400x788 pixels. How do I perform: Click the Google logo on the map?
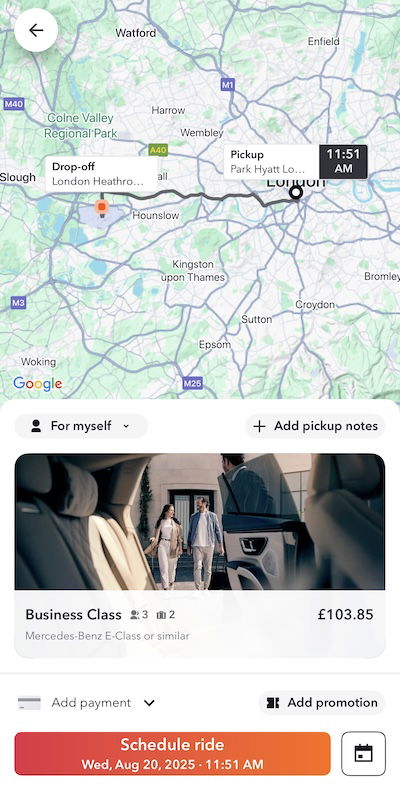point(38,384)
